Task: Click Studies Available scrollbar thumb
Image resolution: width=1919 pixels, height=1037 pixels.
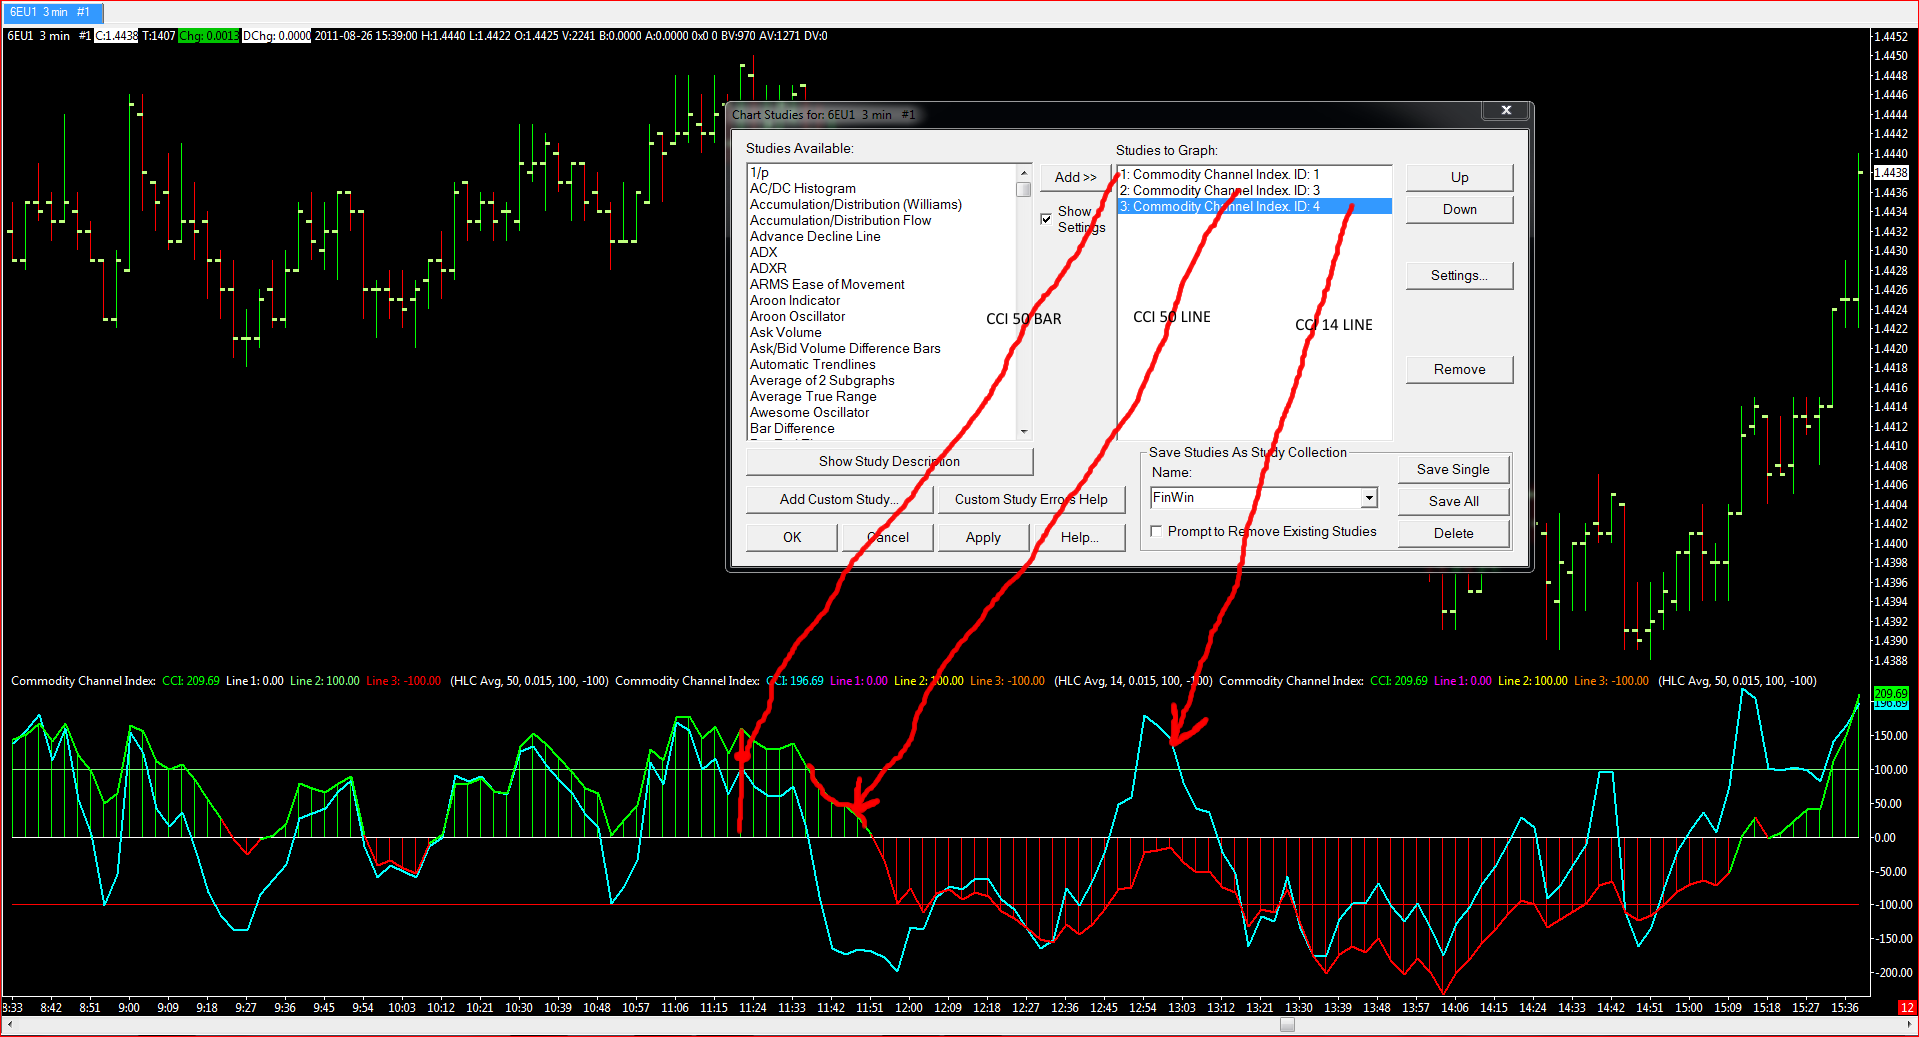Action: point(1023,189)
